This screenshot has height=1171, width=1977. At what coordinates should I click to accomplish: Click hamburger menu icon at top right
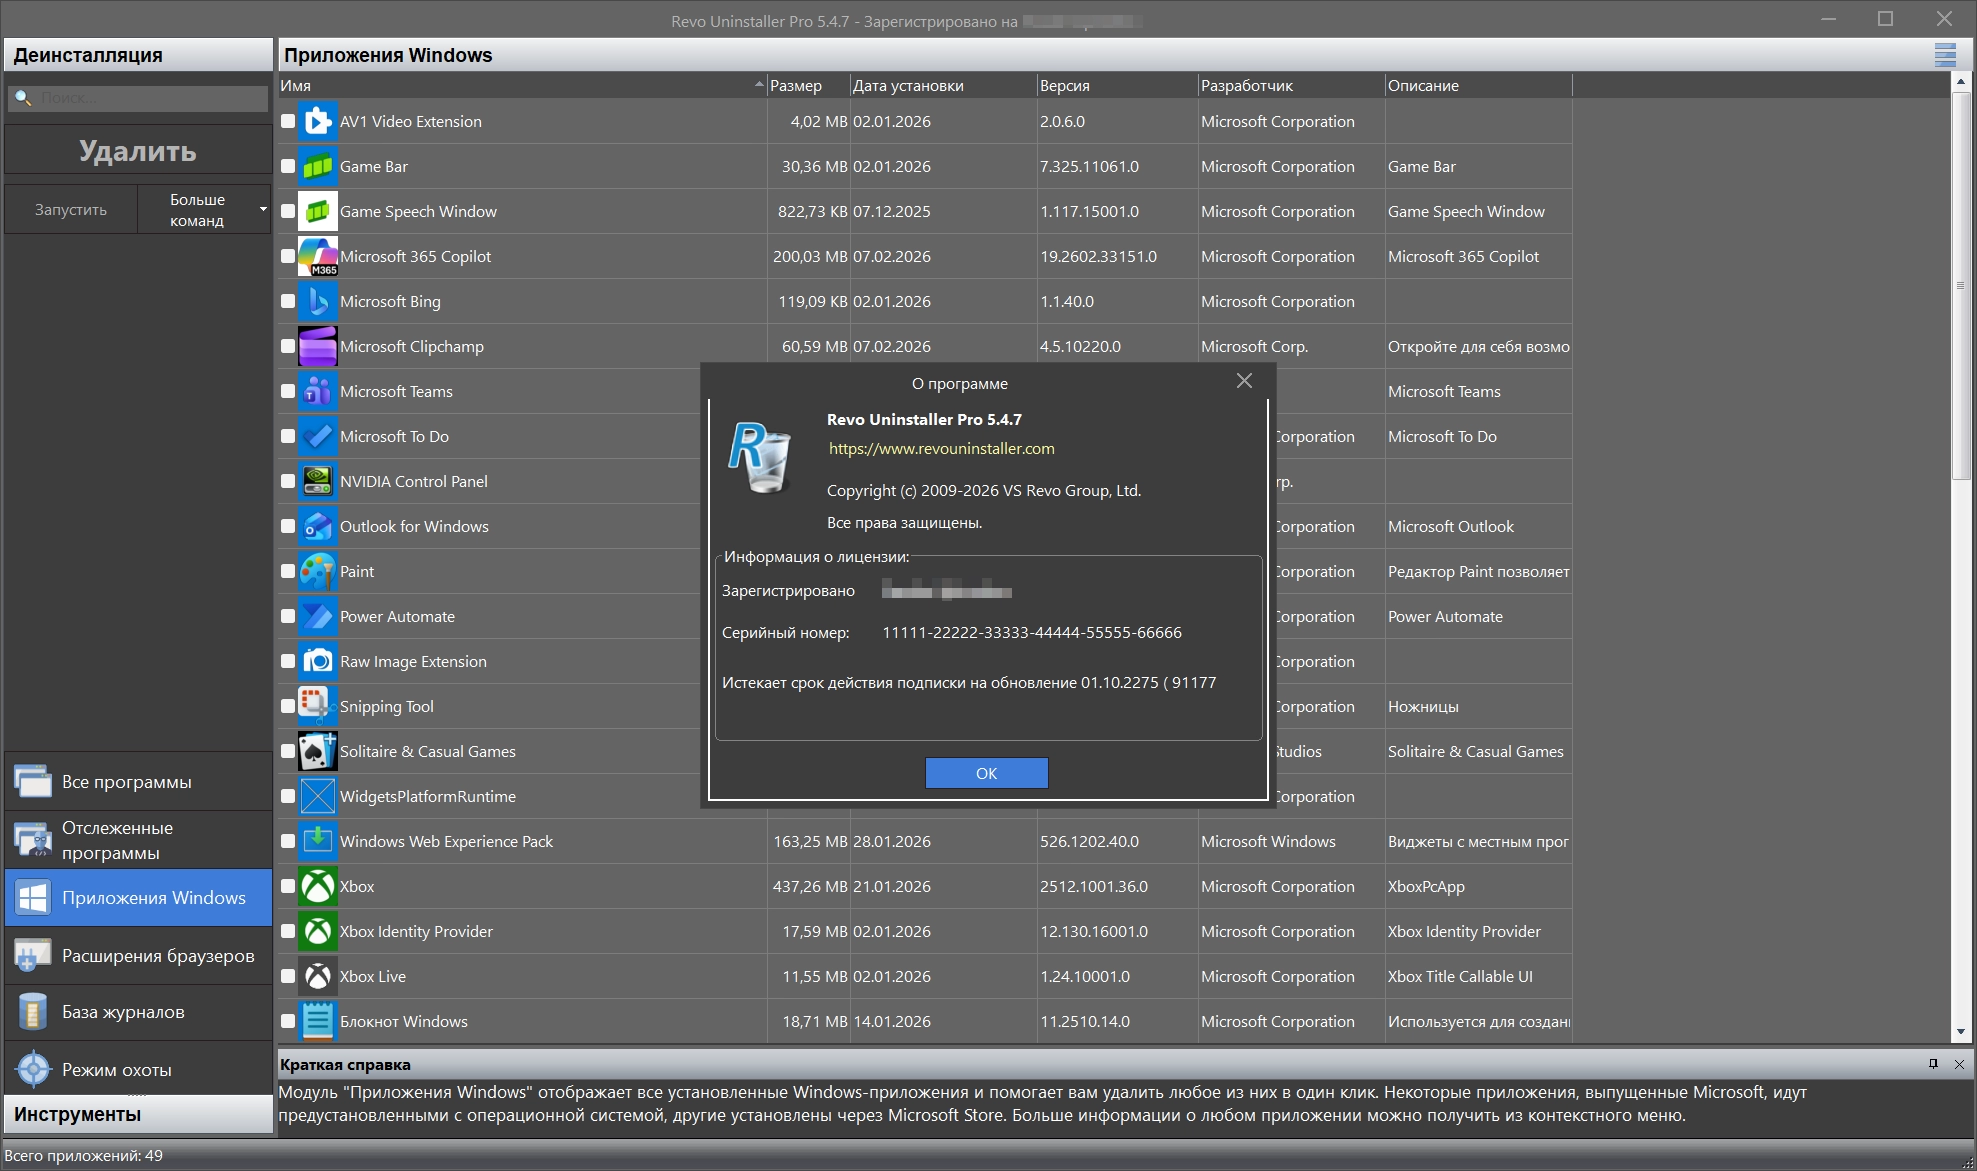point(1944,55)
